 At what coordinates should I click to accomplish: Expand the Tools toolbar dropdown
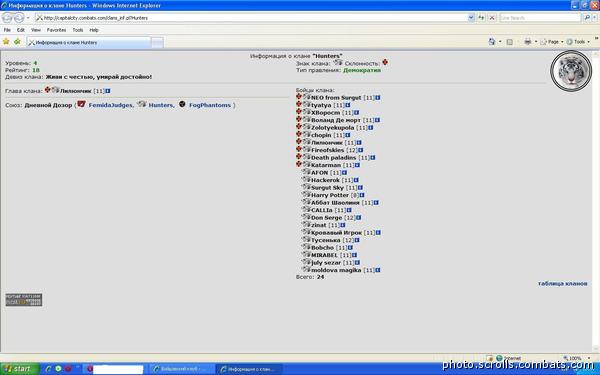coord(578,42)
